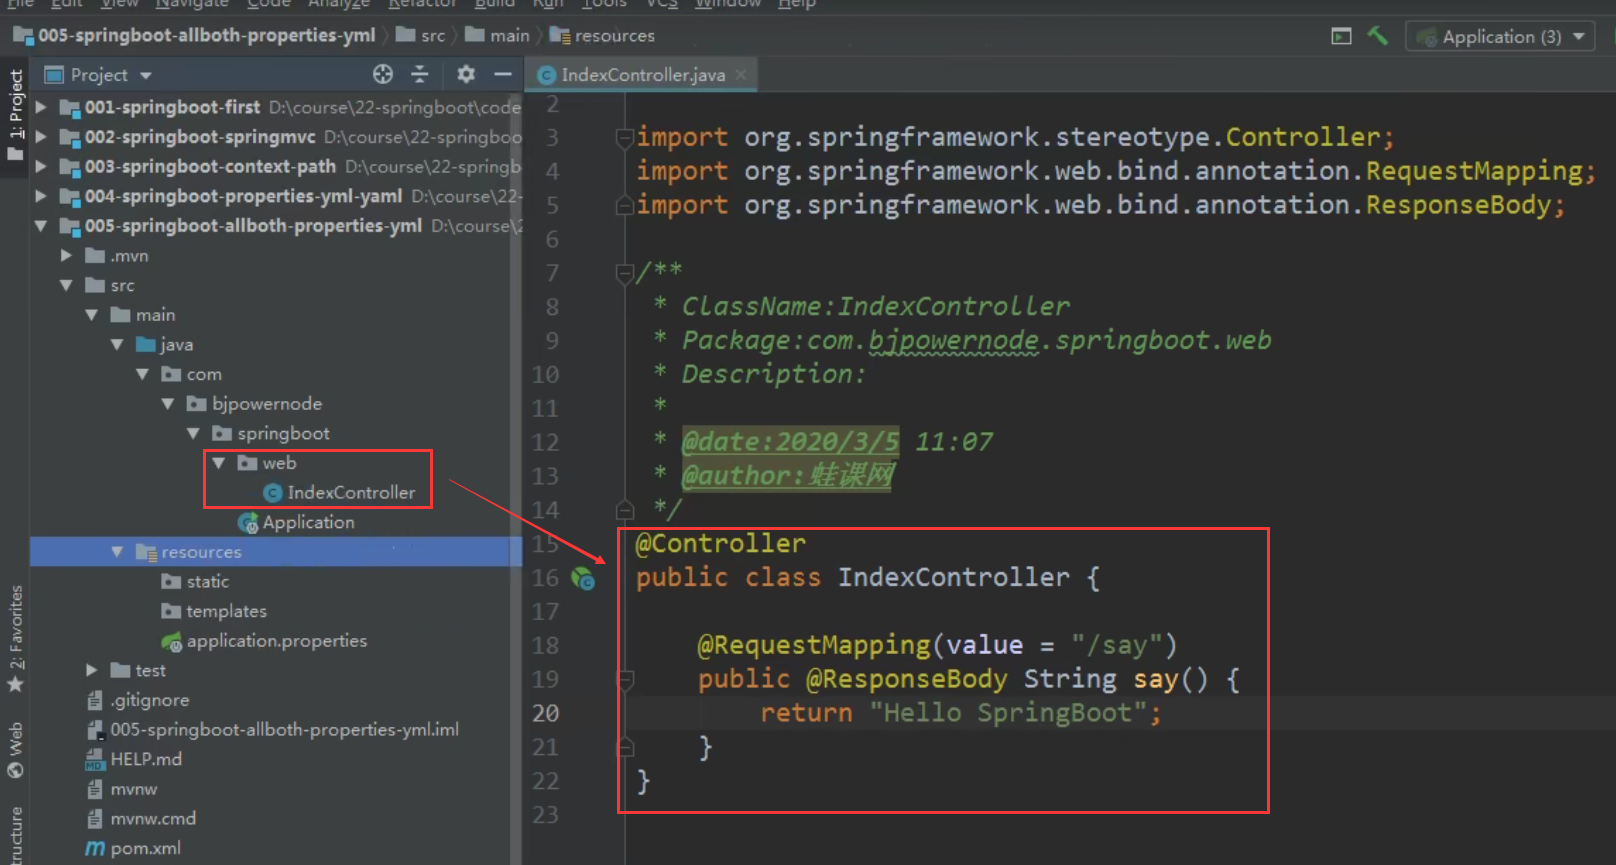Toggle the 2: Favorites tool window button

[15, 638]
